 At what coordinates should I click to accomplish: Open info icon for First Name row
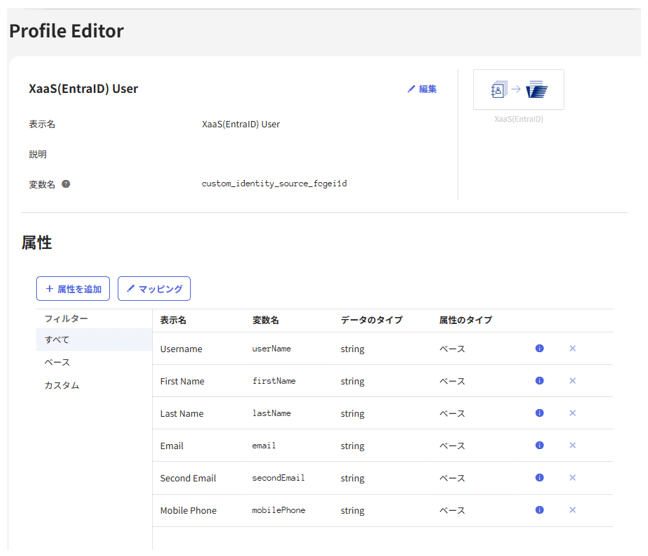pyautogui.click(x=539, y=381)
